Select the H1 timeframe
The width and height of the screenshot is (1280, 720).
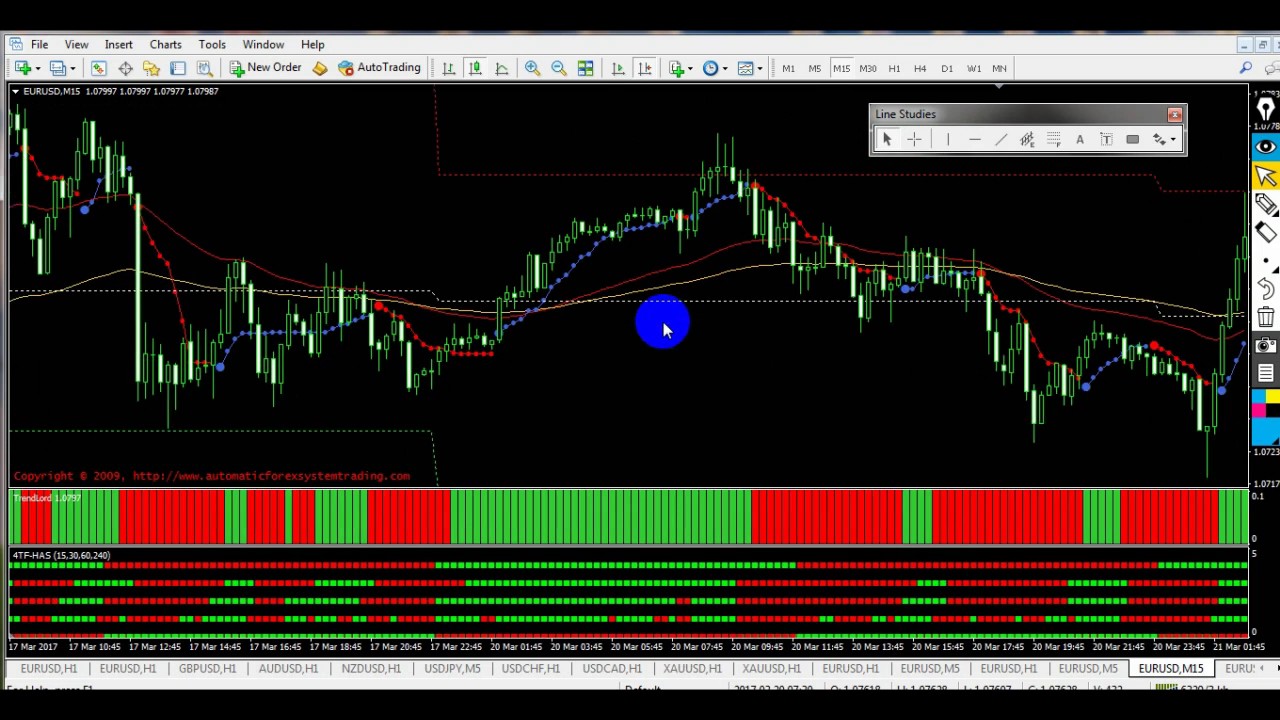894,68
